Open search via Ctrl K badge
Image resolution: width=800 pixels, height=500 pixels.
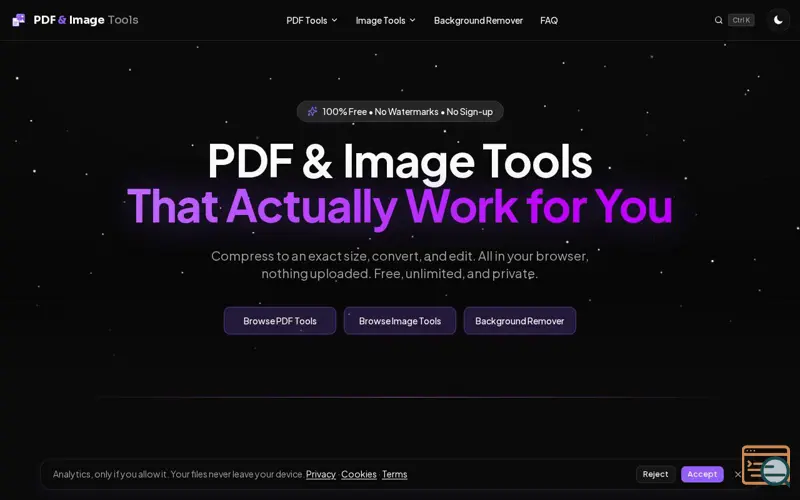pyautogui.click(x=741, y=20)
